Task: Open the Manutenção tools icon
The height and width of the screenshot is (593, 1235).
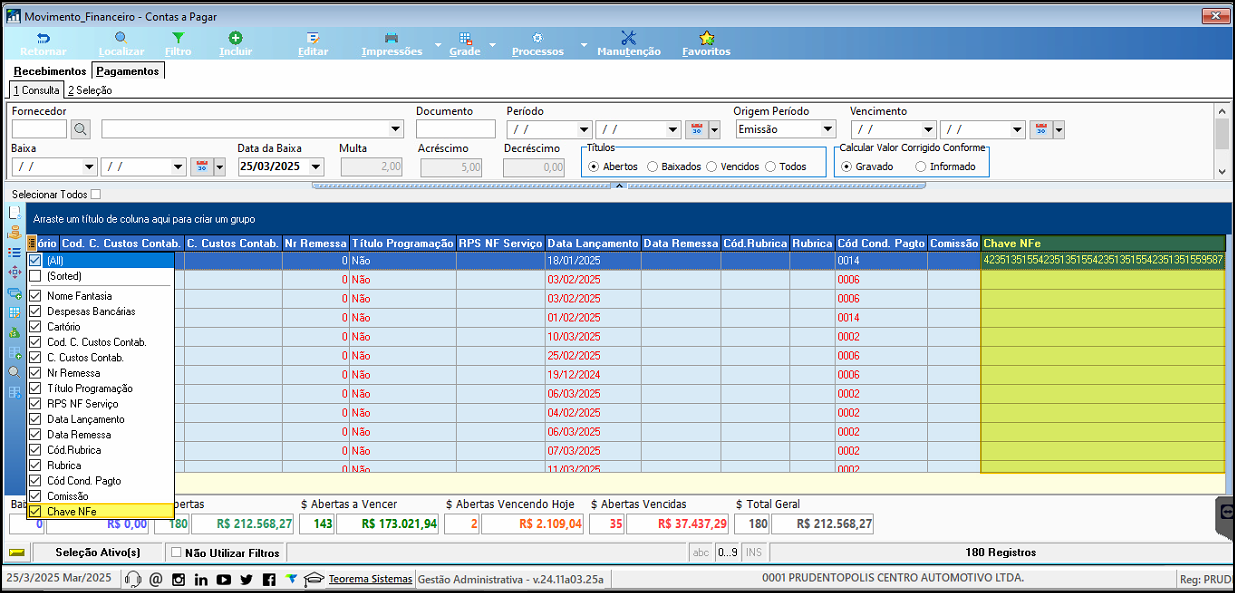Action: [629, 38]
